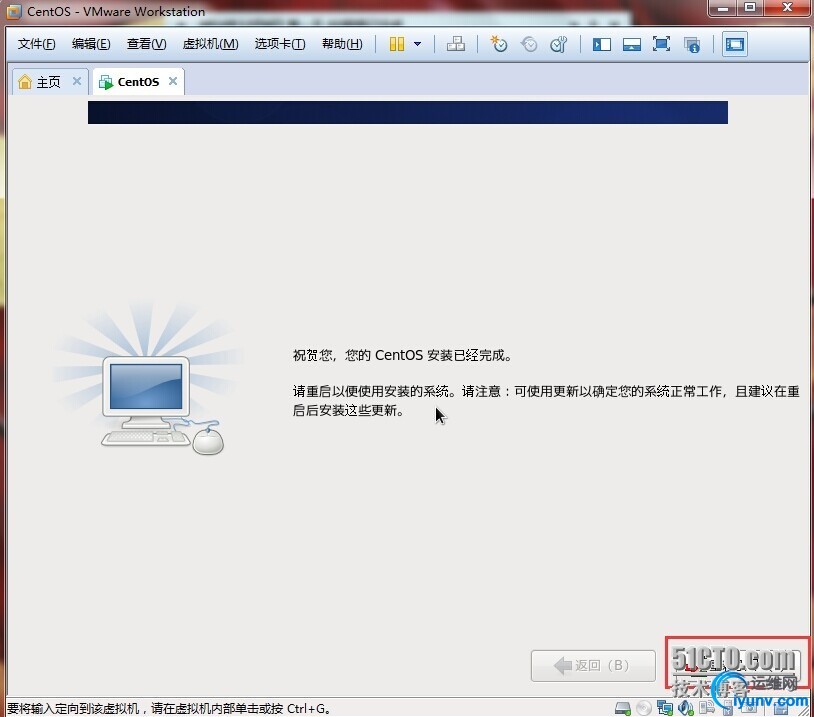The image size is (814, 717).
Task: Minimize the VMware Workstation window
Action: (x=723, y=8)
